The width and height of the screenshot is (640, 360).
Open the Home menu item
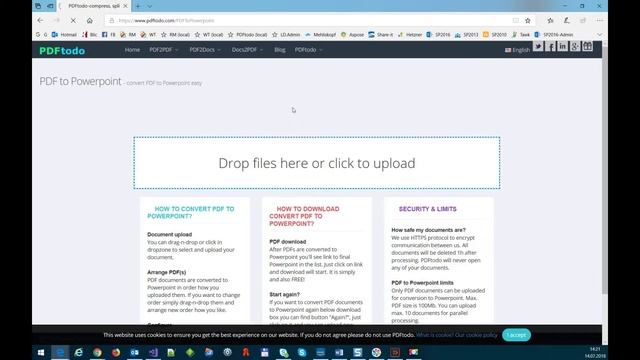132,50
